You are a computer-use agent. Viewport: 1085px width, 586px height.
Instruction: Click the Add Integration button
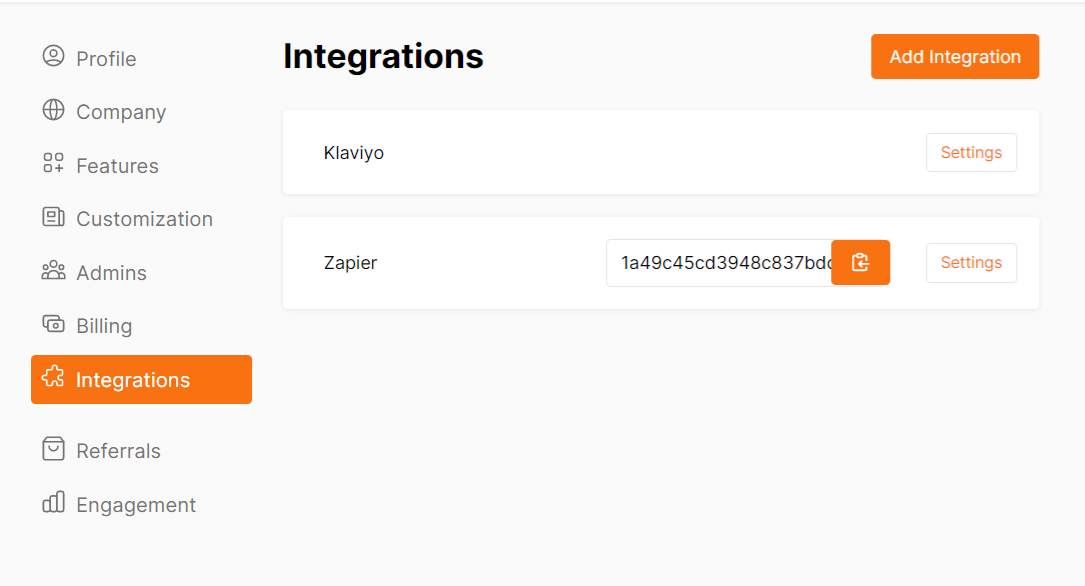coord(955,56)
